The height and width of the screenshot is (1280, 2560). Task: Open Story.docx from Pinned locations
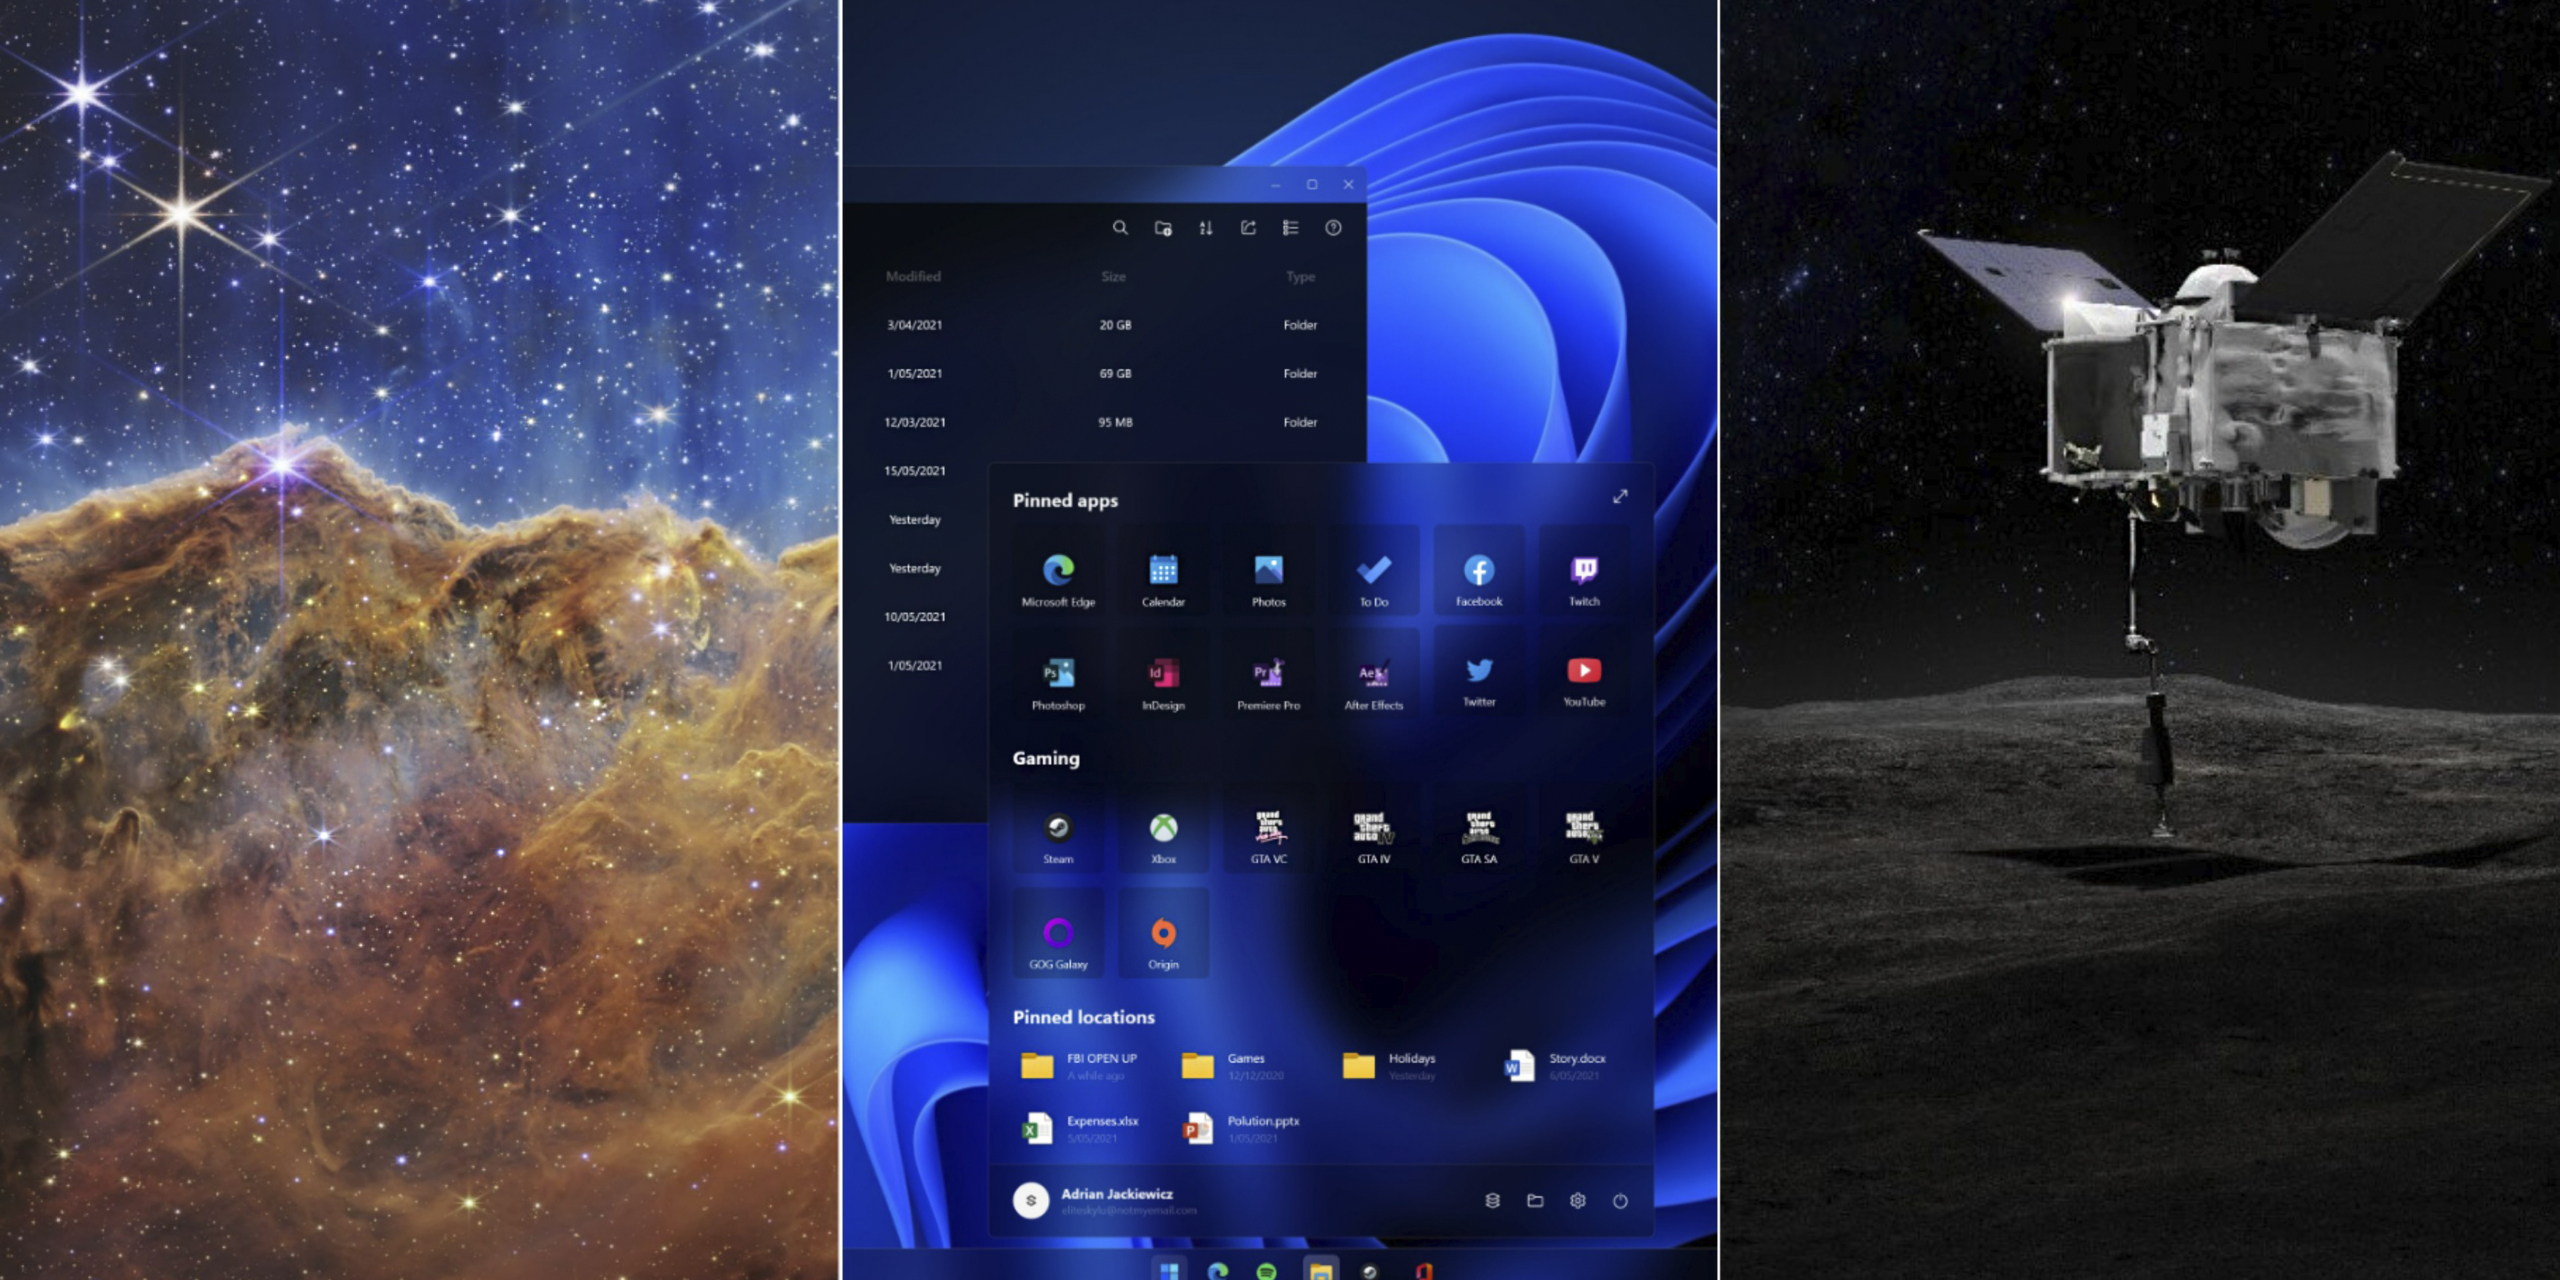1521,1065
